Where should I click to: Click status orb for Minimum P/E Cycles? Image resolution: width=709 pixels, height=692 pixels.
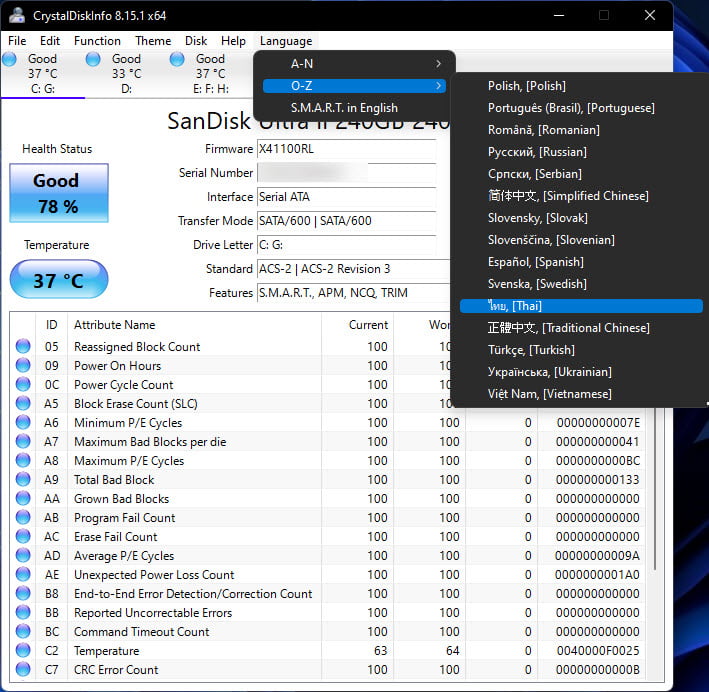point(23,422)
